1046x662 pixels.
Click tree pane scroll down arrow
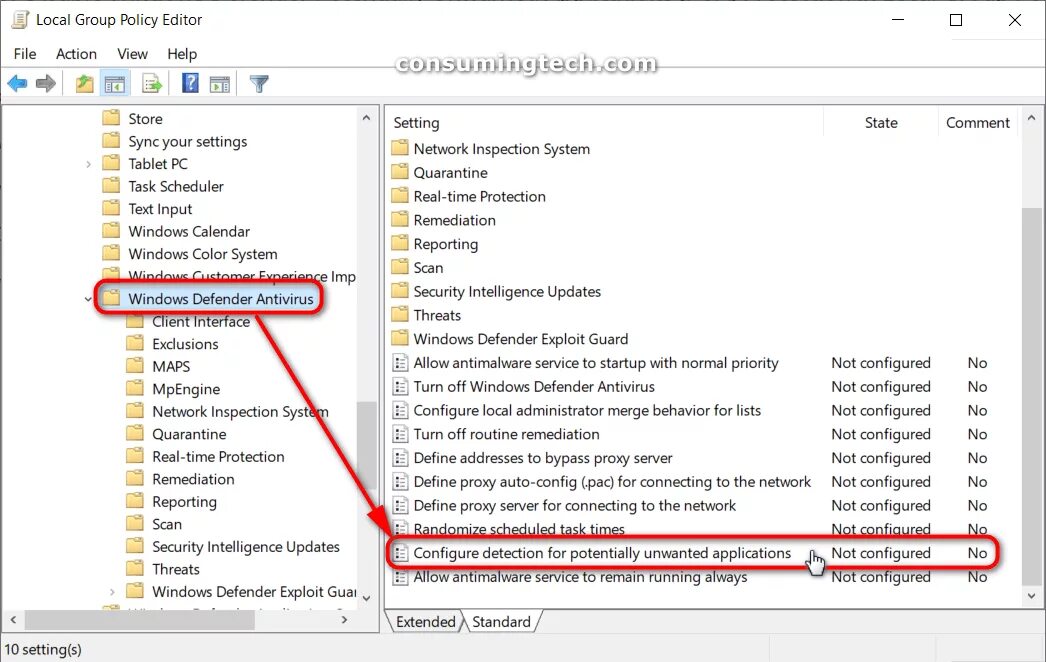[x=366, y=598]
